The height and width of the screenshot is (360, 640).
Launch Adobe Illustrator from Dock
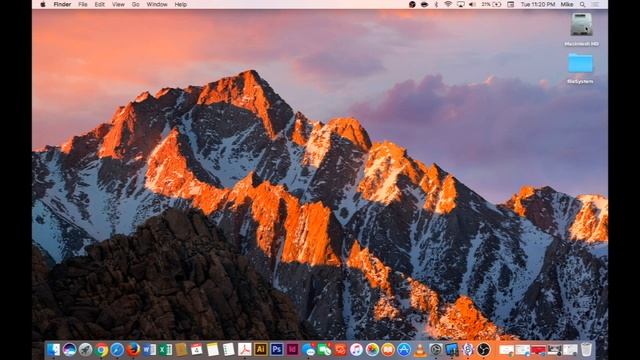[x=260, y=350]
